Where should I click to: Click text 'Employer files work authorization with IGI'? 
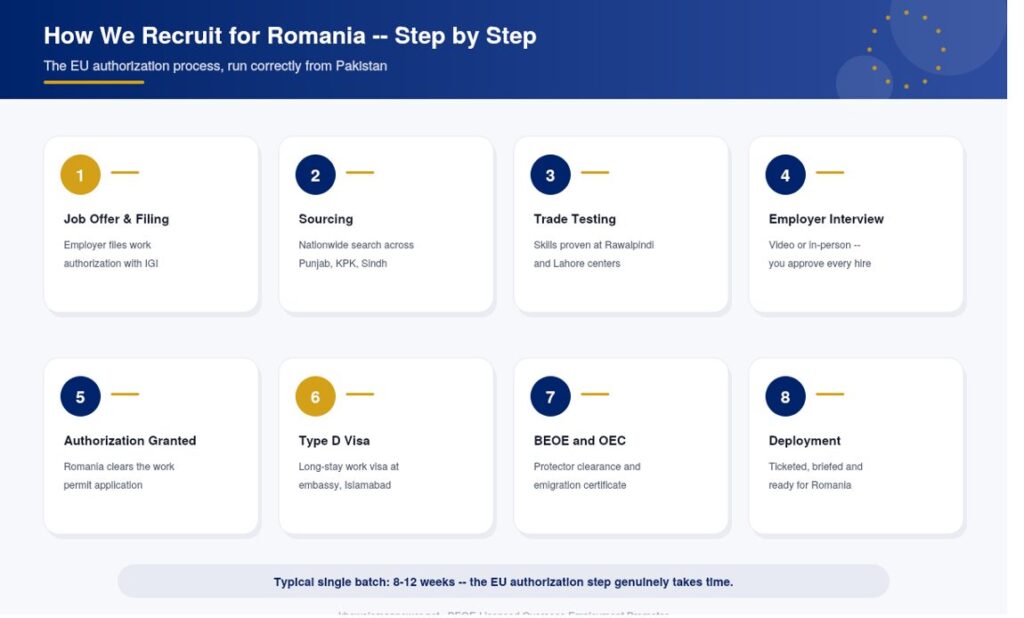pos(111,254)
